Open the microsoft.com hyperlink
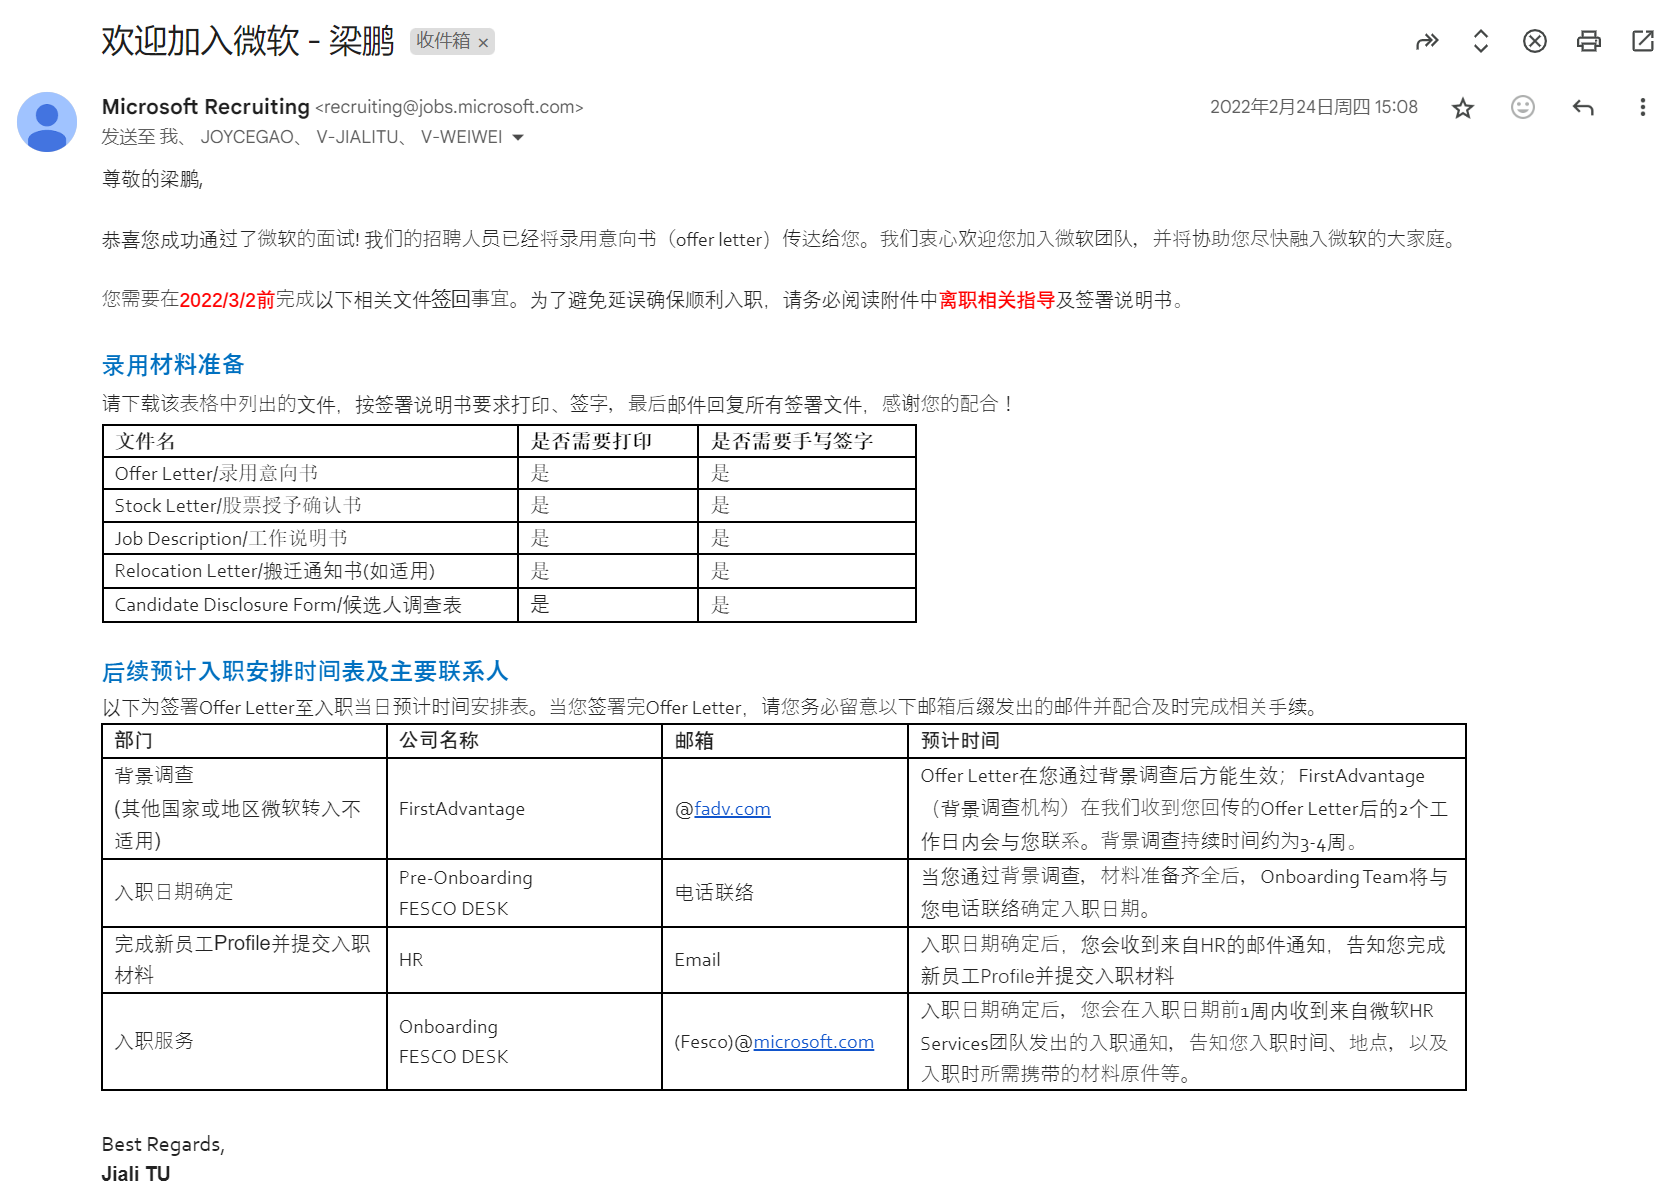 coord(813,1042)
